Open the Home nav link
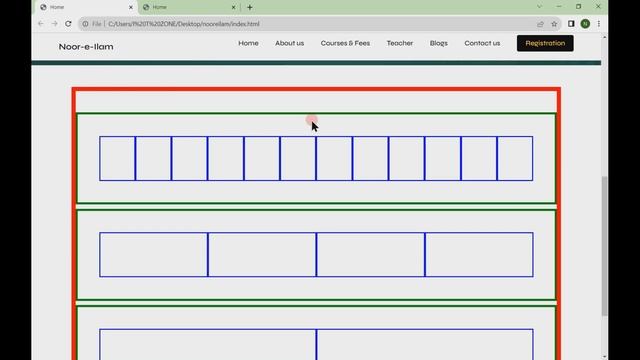Image resolution: width=640 pixels, height=360 pixels. (x=248, y=43)
